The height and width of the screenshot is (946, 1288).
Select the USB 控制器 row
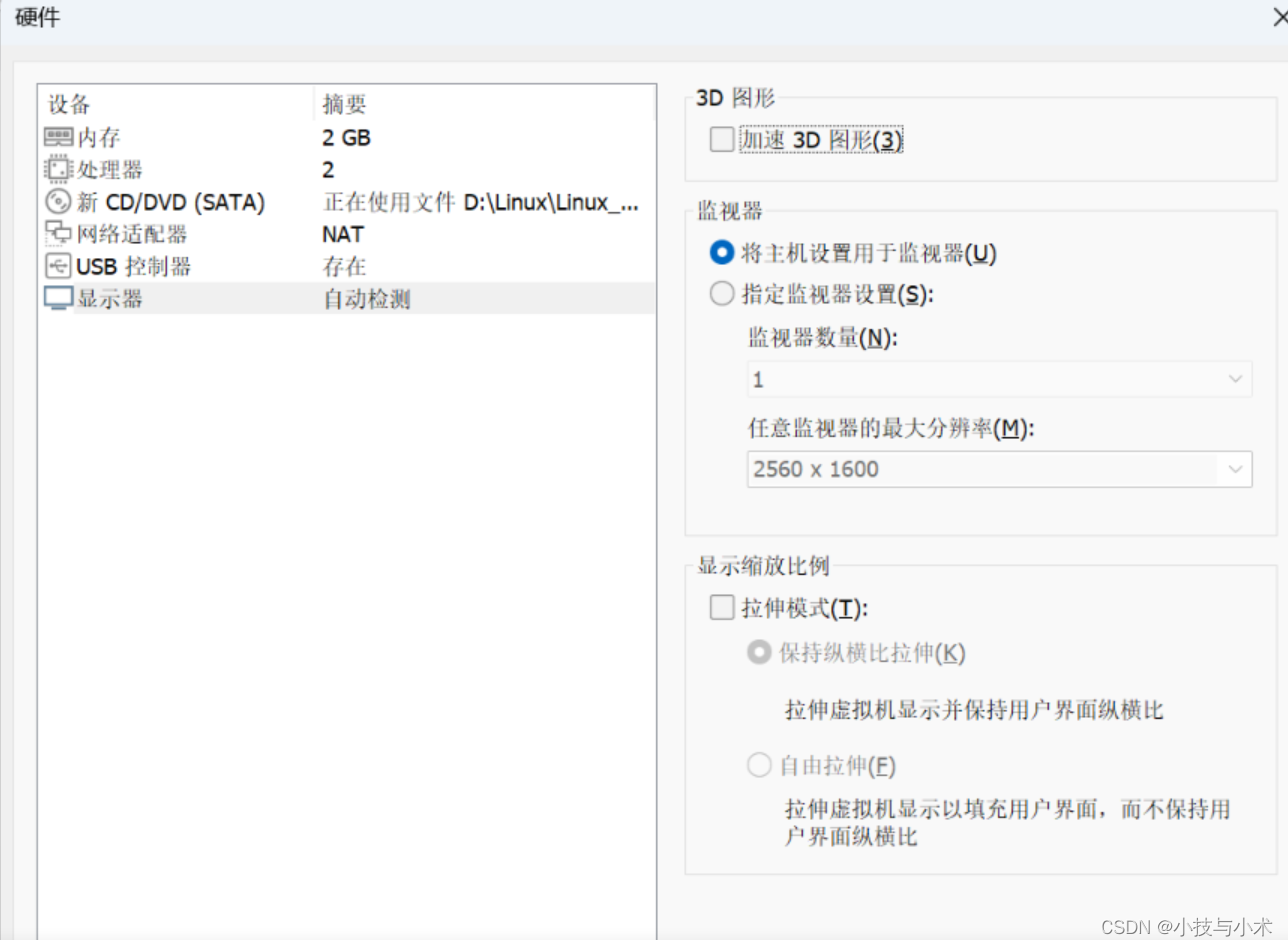point(346,266)
